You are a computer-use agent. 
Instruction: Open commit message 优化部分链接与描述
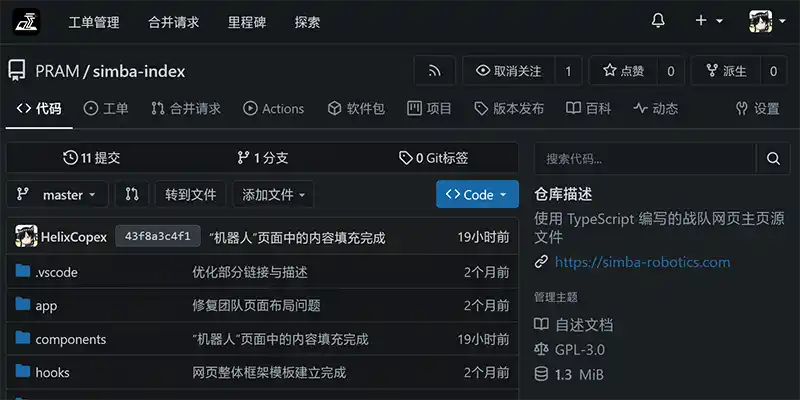click(x=250, y=272)
